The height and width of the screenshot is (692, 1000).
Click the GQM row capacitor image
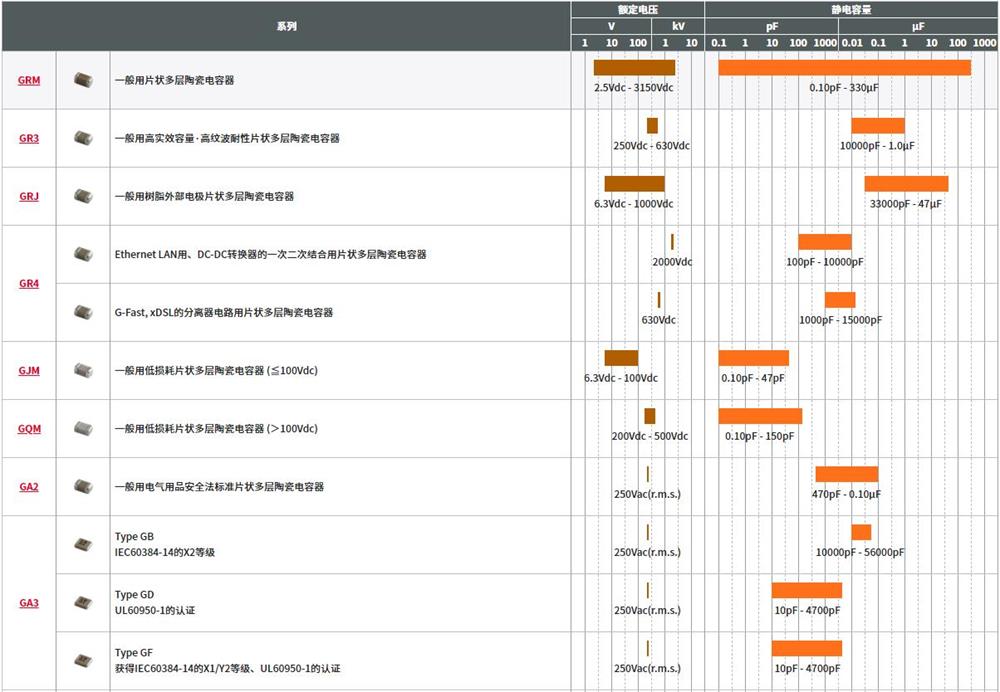tap(83, 428)
